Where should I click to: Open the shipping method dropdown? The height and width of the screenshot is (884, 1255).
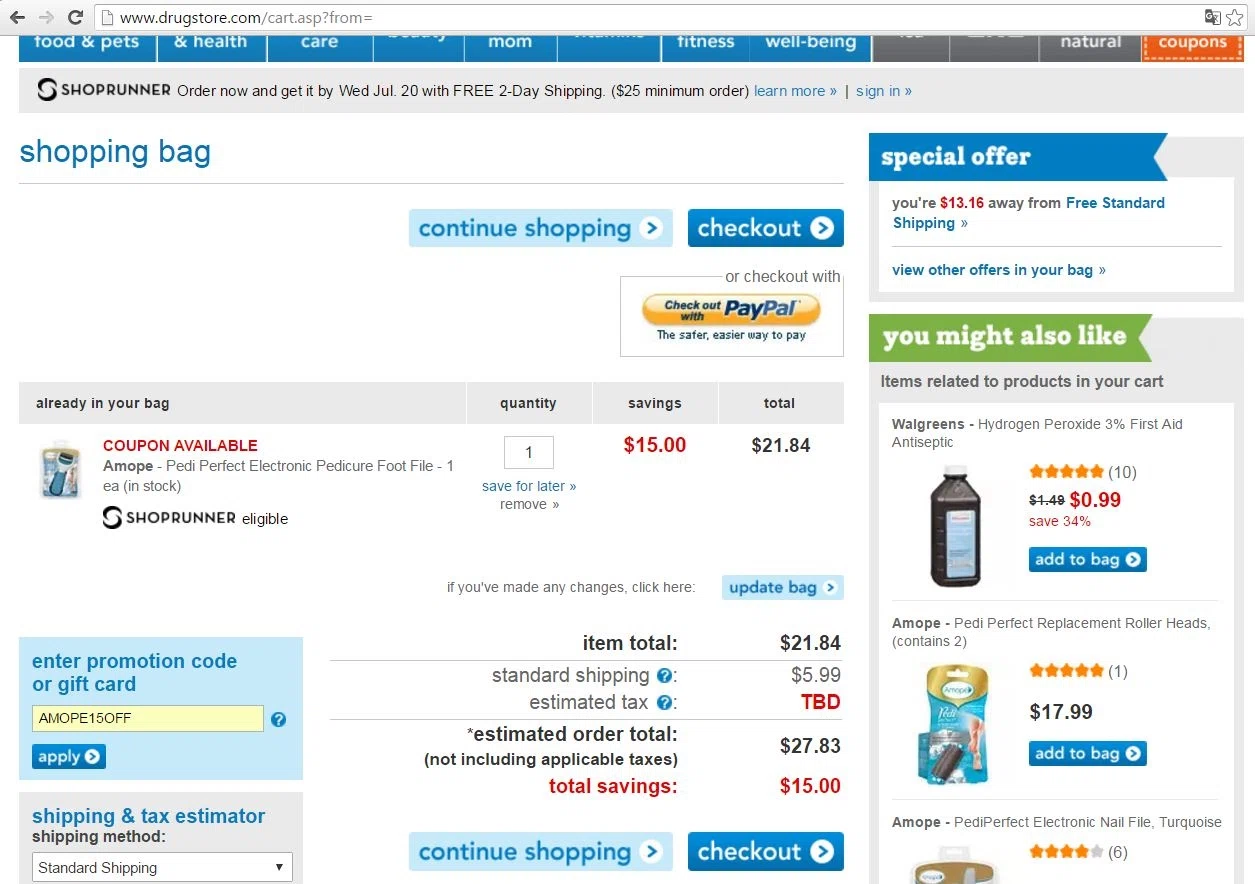point(162,867)
